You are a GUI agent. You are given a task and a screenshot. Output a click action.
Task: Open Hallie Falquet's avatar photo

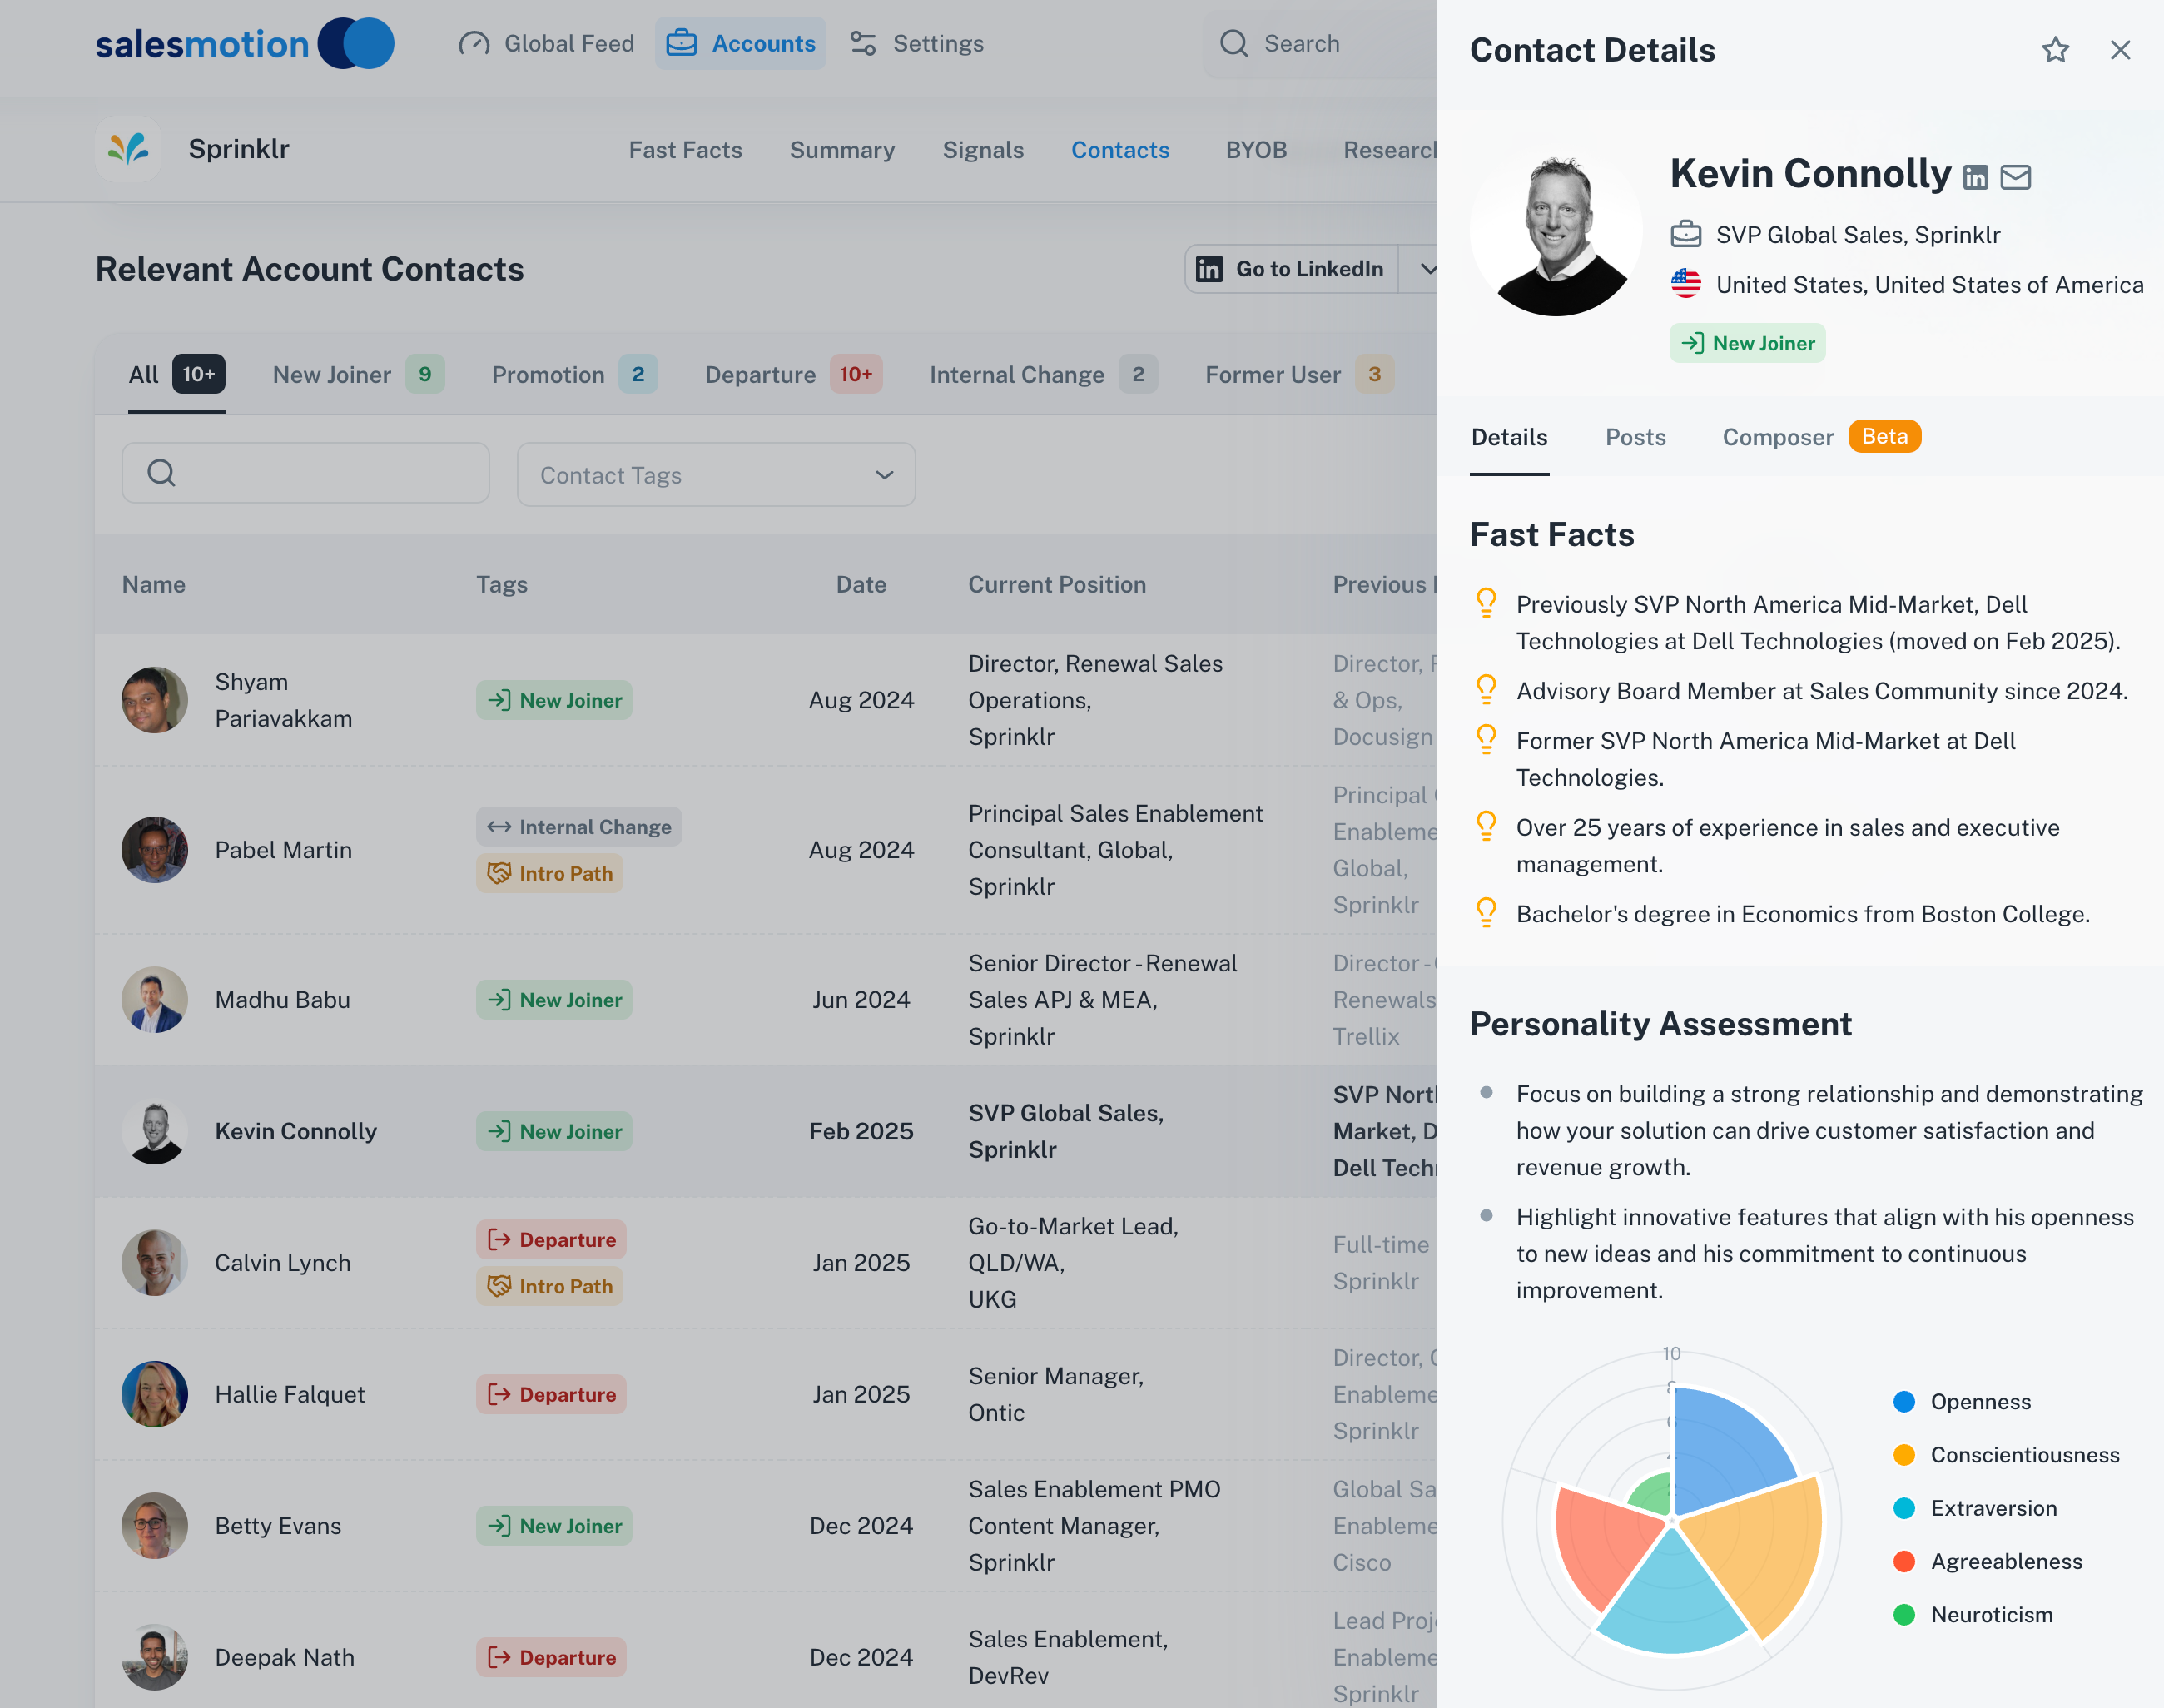pyautogui.click(x=155, y=1394)
